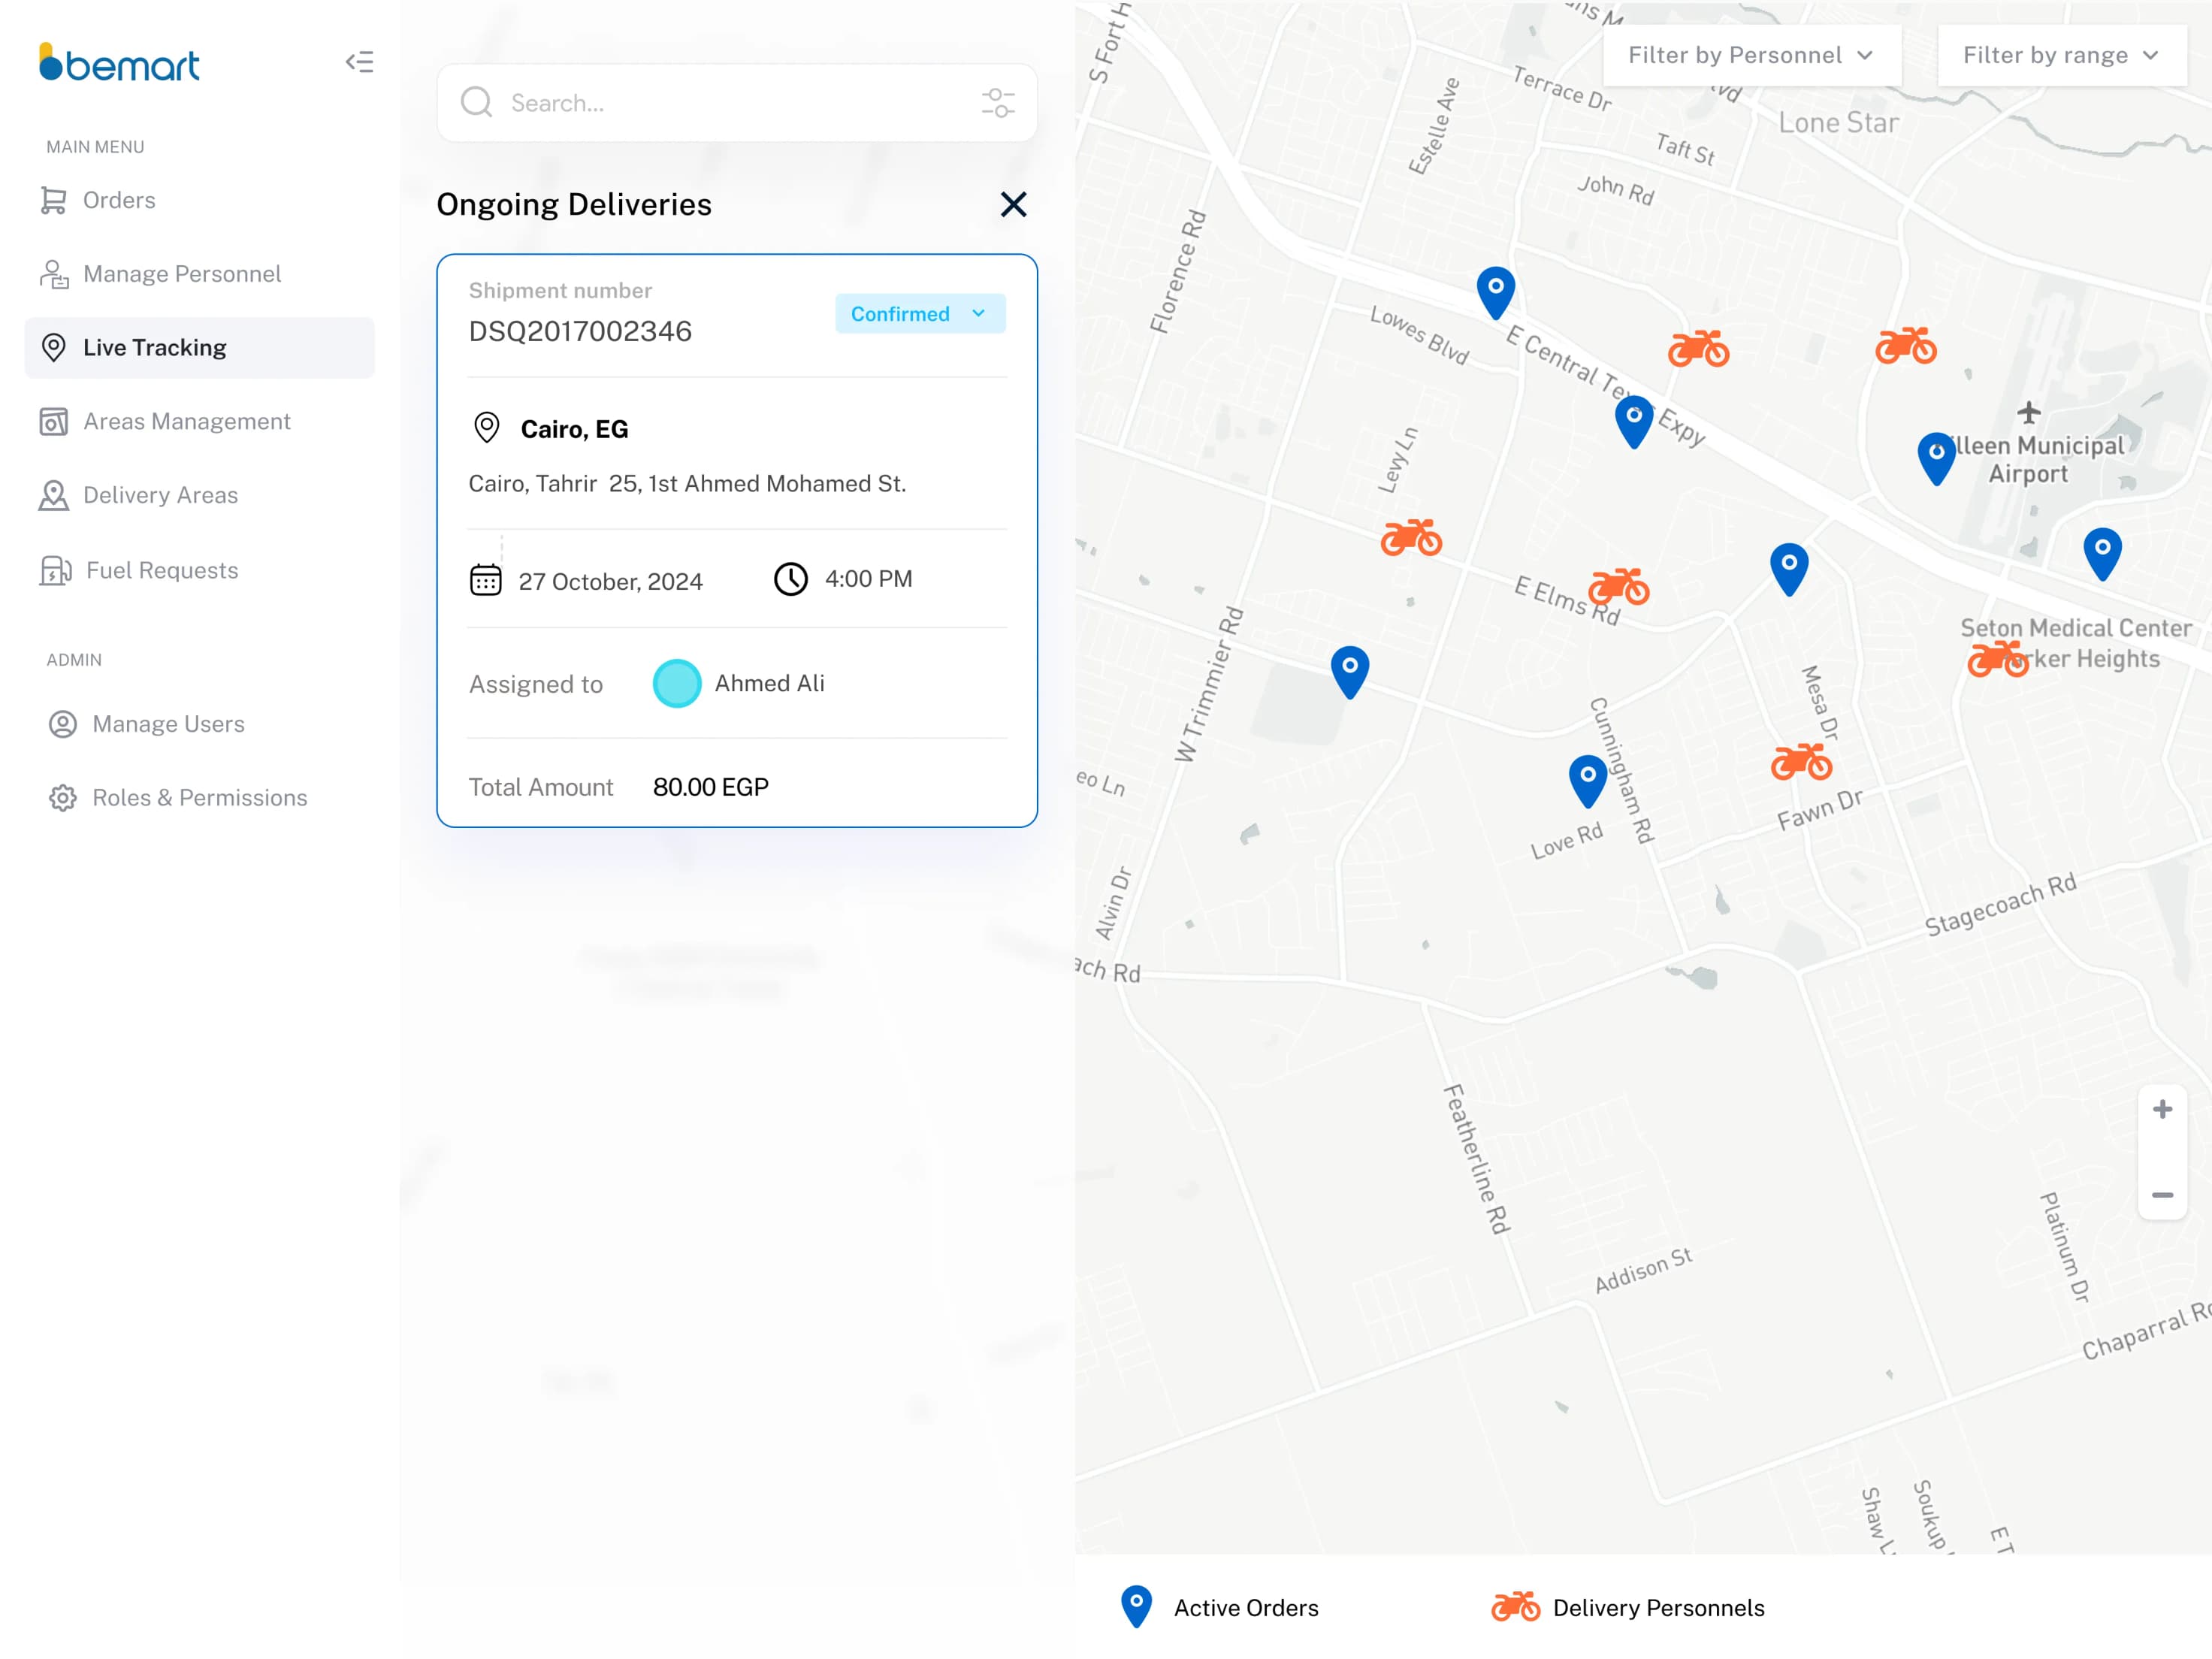The image size is (2212, 1659).
Task: Select order pin east of W Trimmier Rd
Action: [1349, 672]
